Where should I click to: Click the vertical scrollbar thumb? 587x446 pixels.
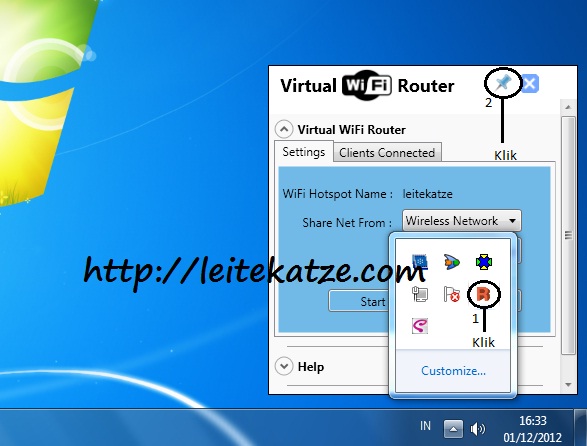click(x=568, y=235)
